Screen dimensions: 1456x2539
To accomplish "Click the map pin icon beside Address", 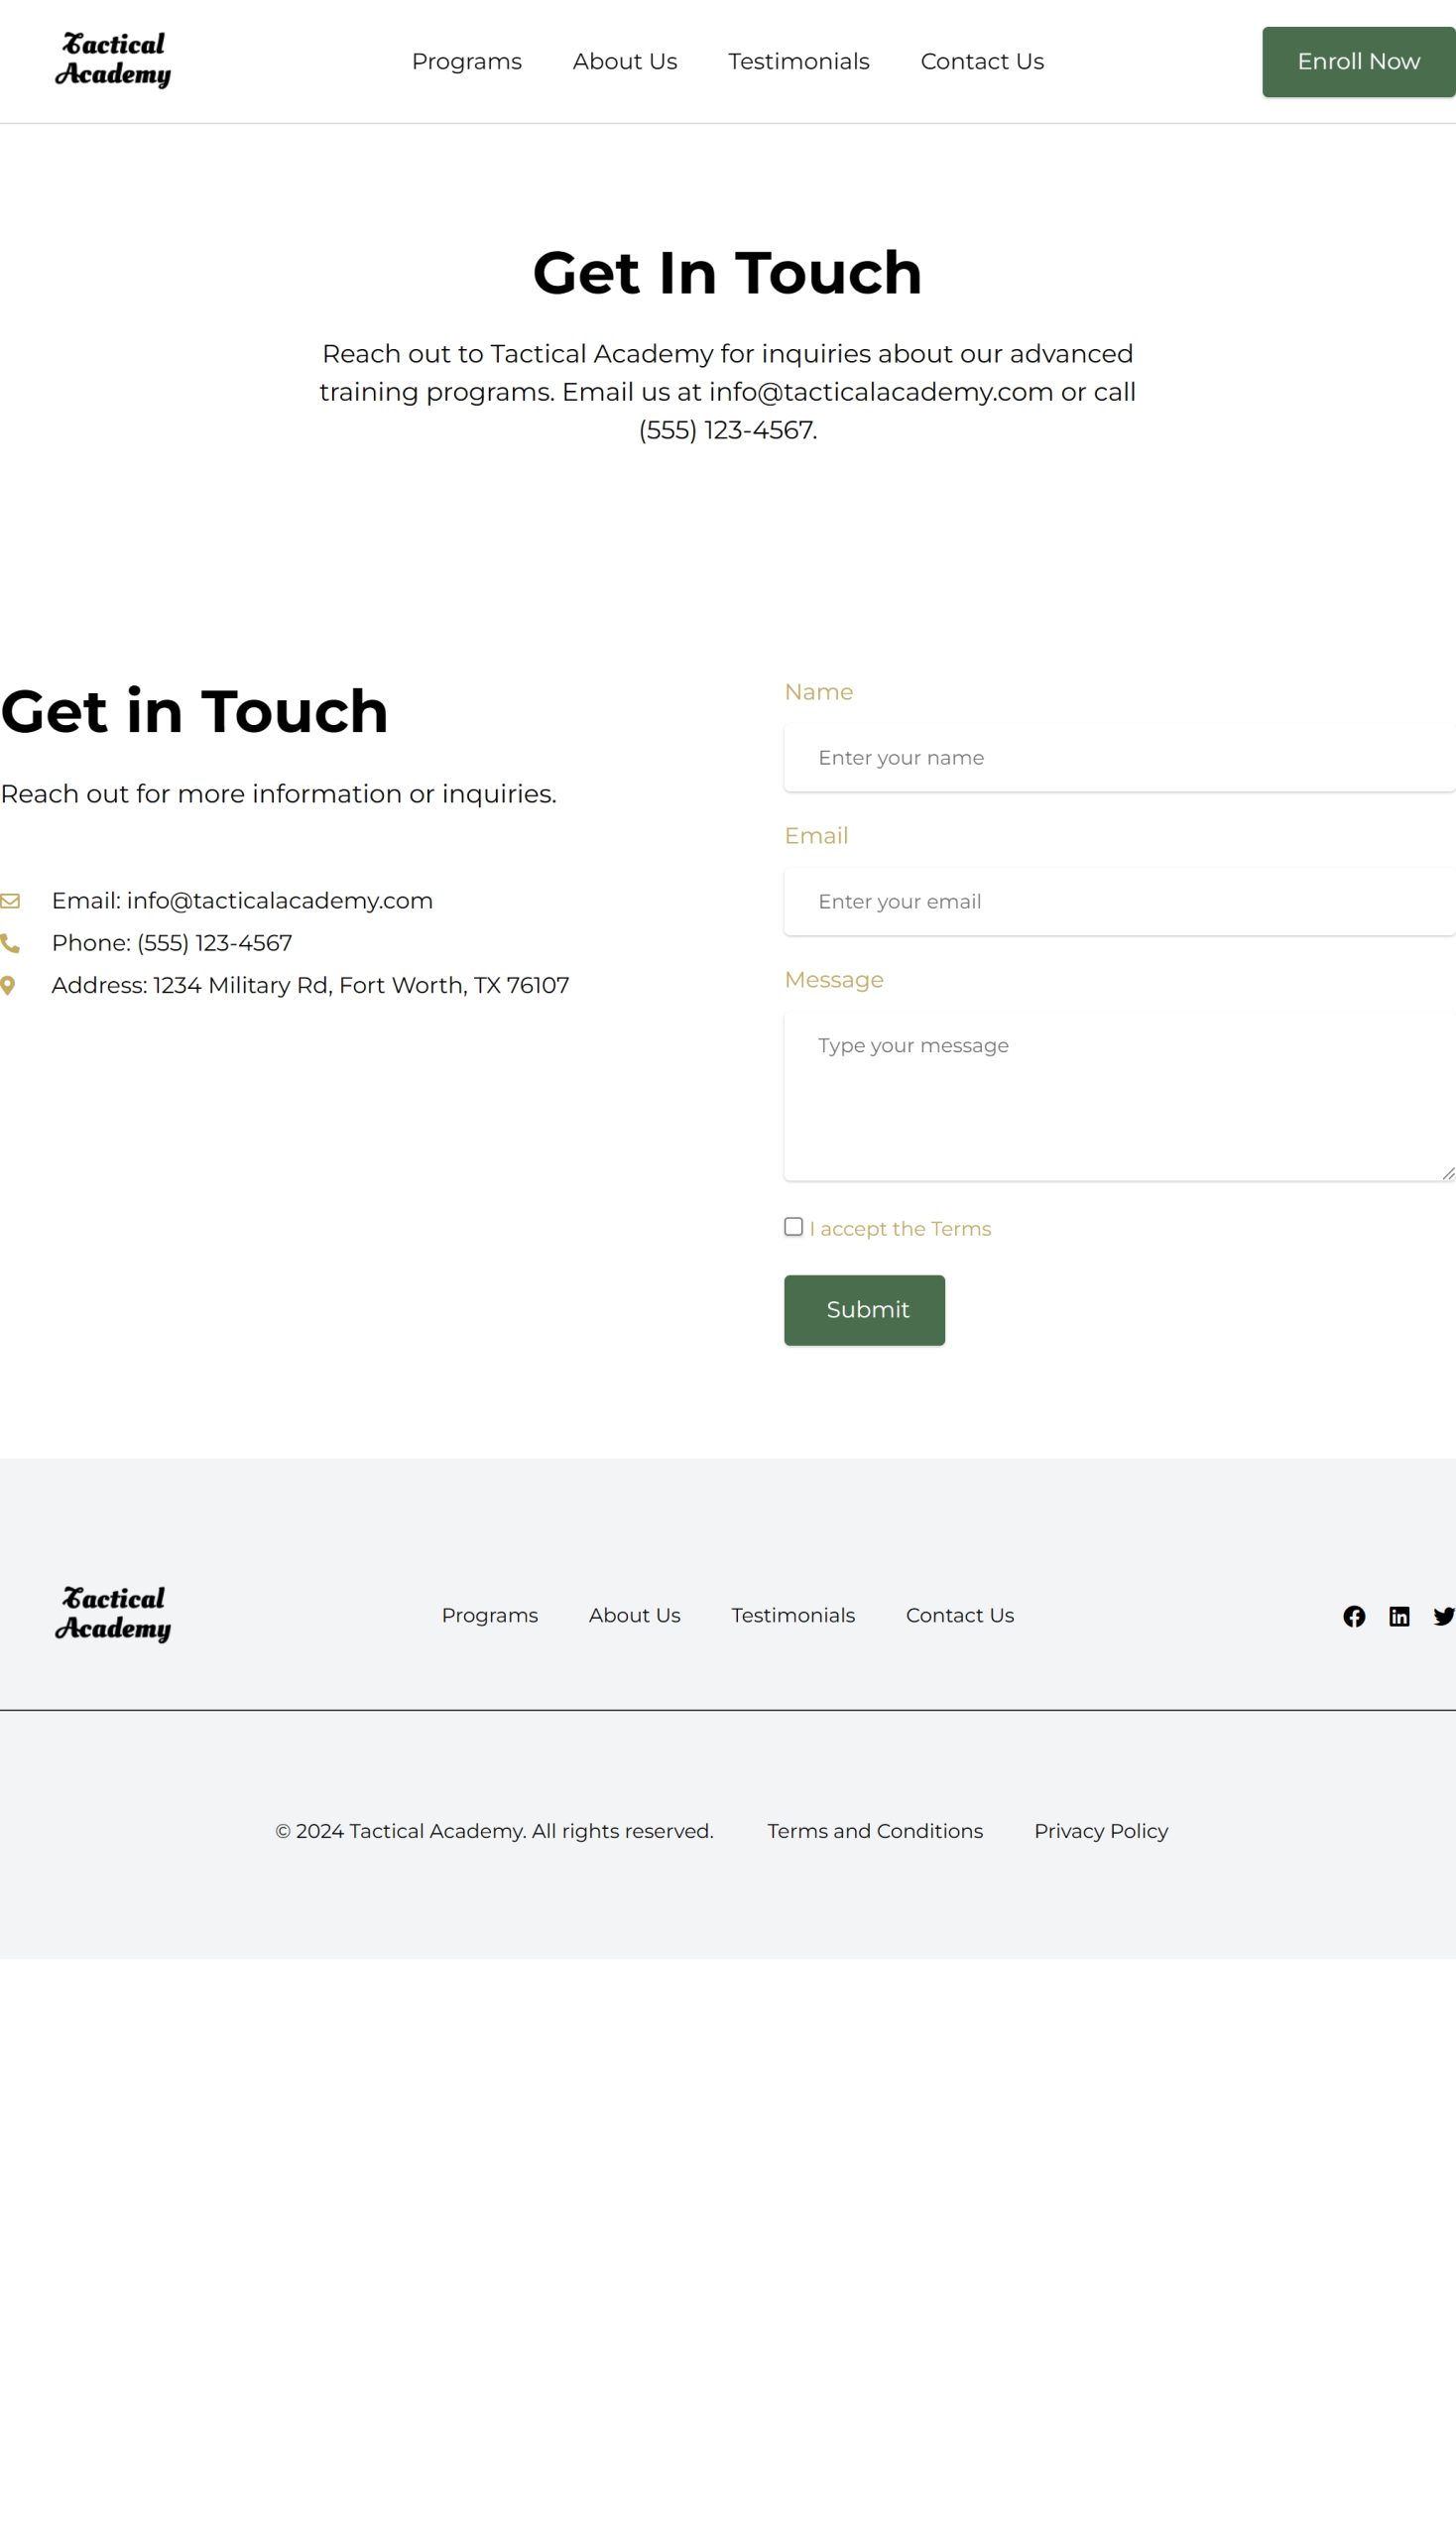I will [8, 986].
